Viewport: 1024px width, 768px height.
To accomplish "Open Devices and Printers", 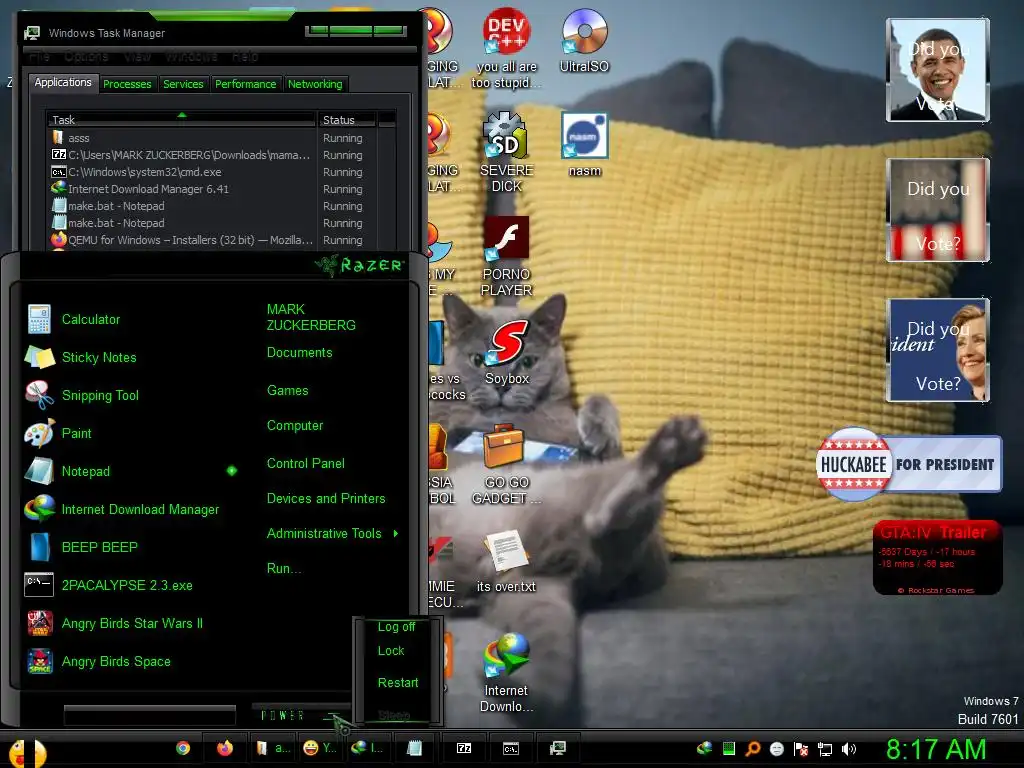I will [326, 499].
